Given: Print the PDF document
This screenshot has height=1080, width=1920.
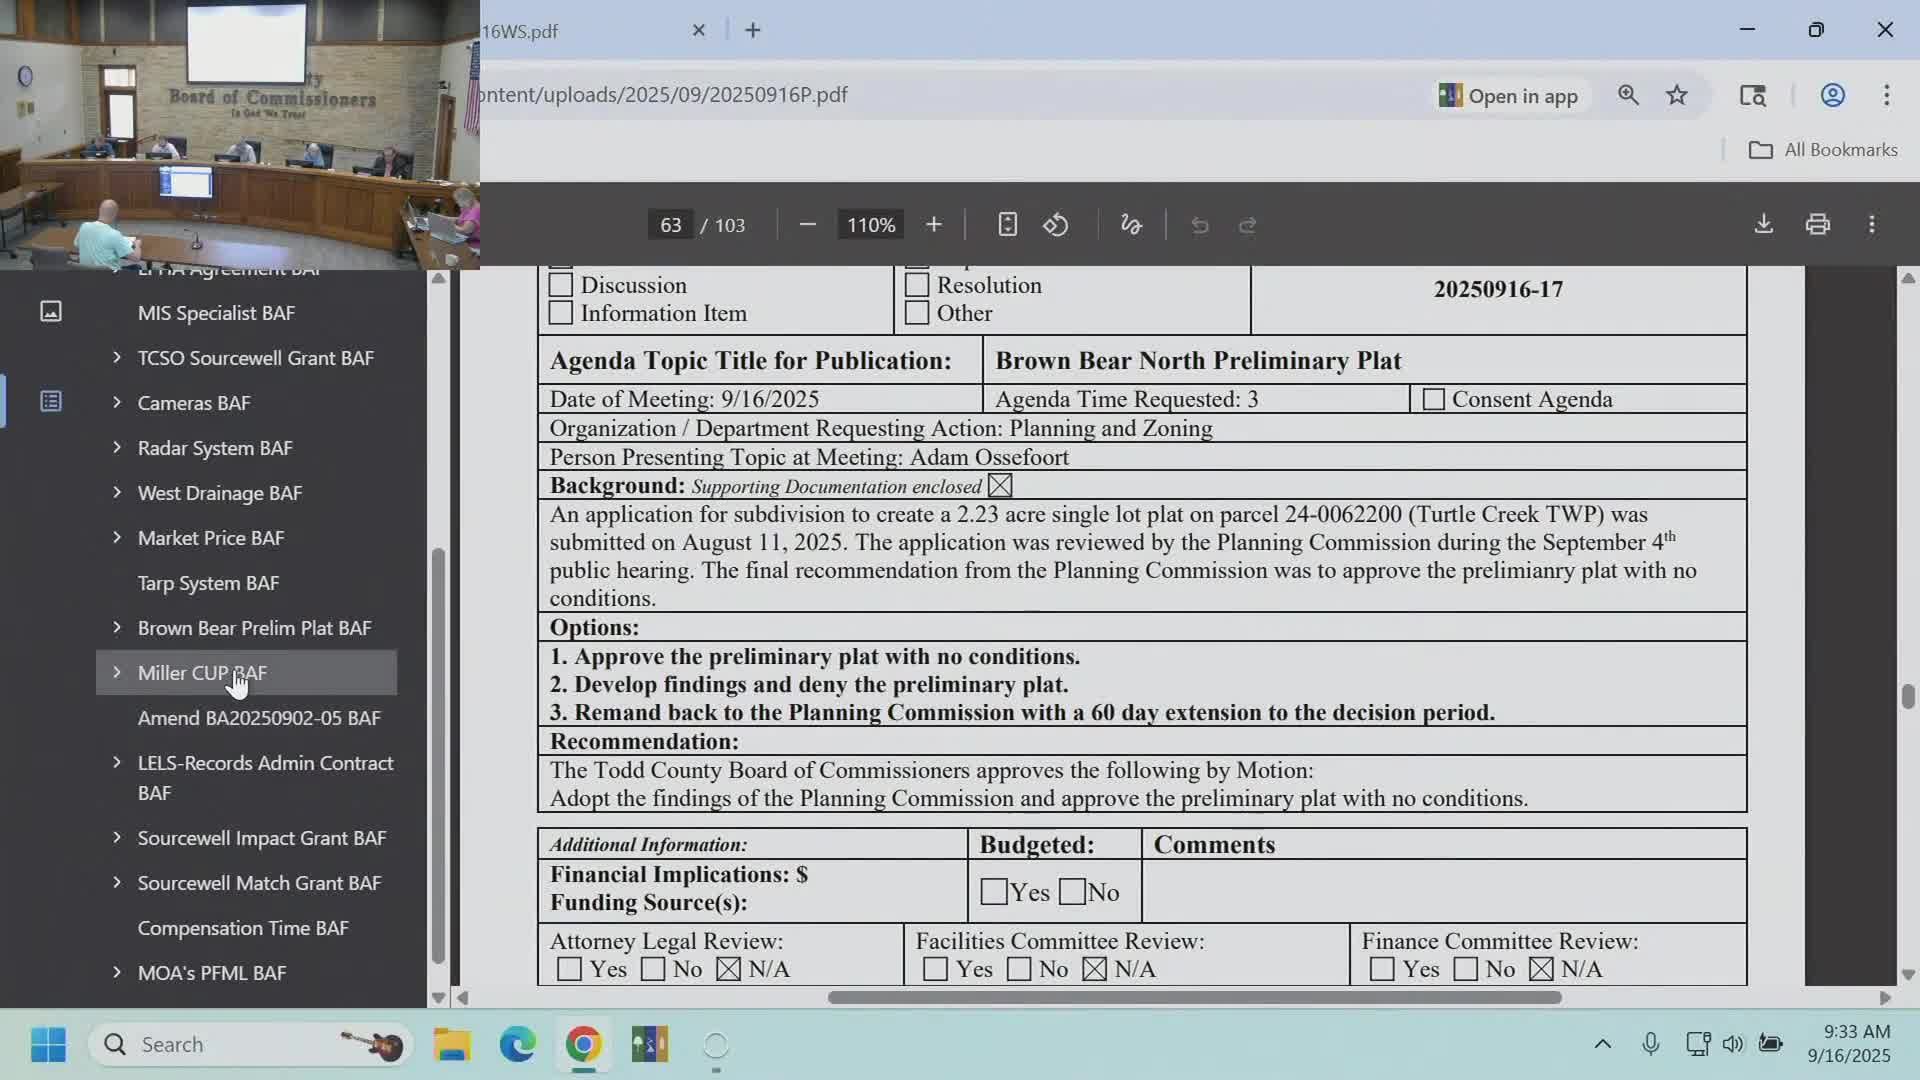Looking at the screenshot, I should 1818,224.
